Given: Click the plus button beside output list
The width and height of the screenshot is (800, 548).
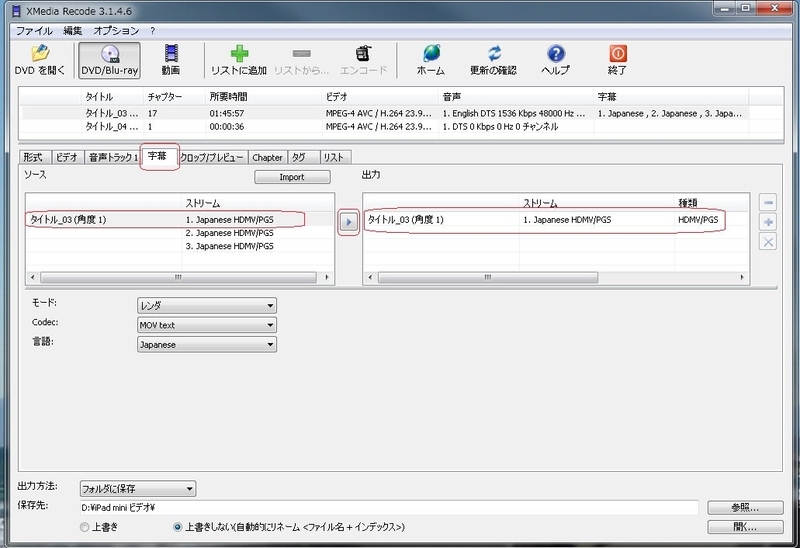Looking at the screenshot, I should [768, 222].
